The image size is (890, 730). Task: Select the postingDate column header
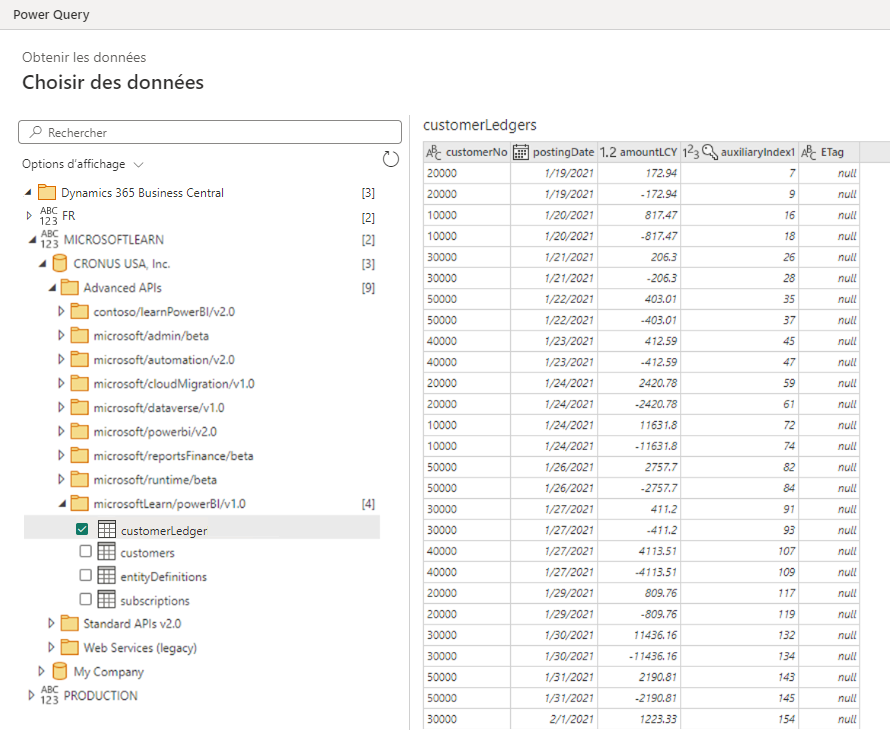pyautogui.click(x=554, y=152)
